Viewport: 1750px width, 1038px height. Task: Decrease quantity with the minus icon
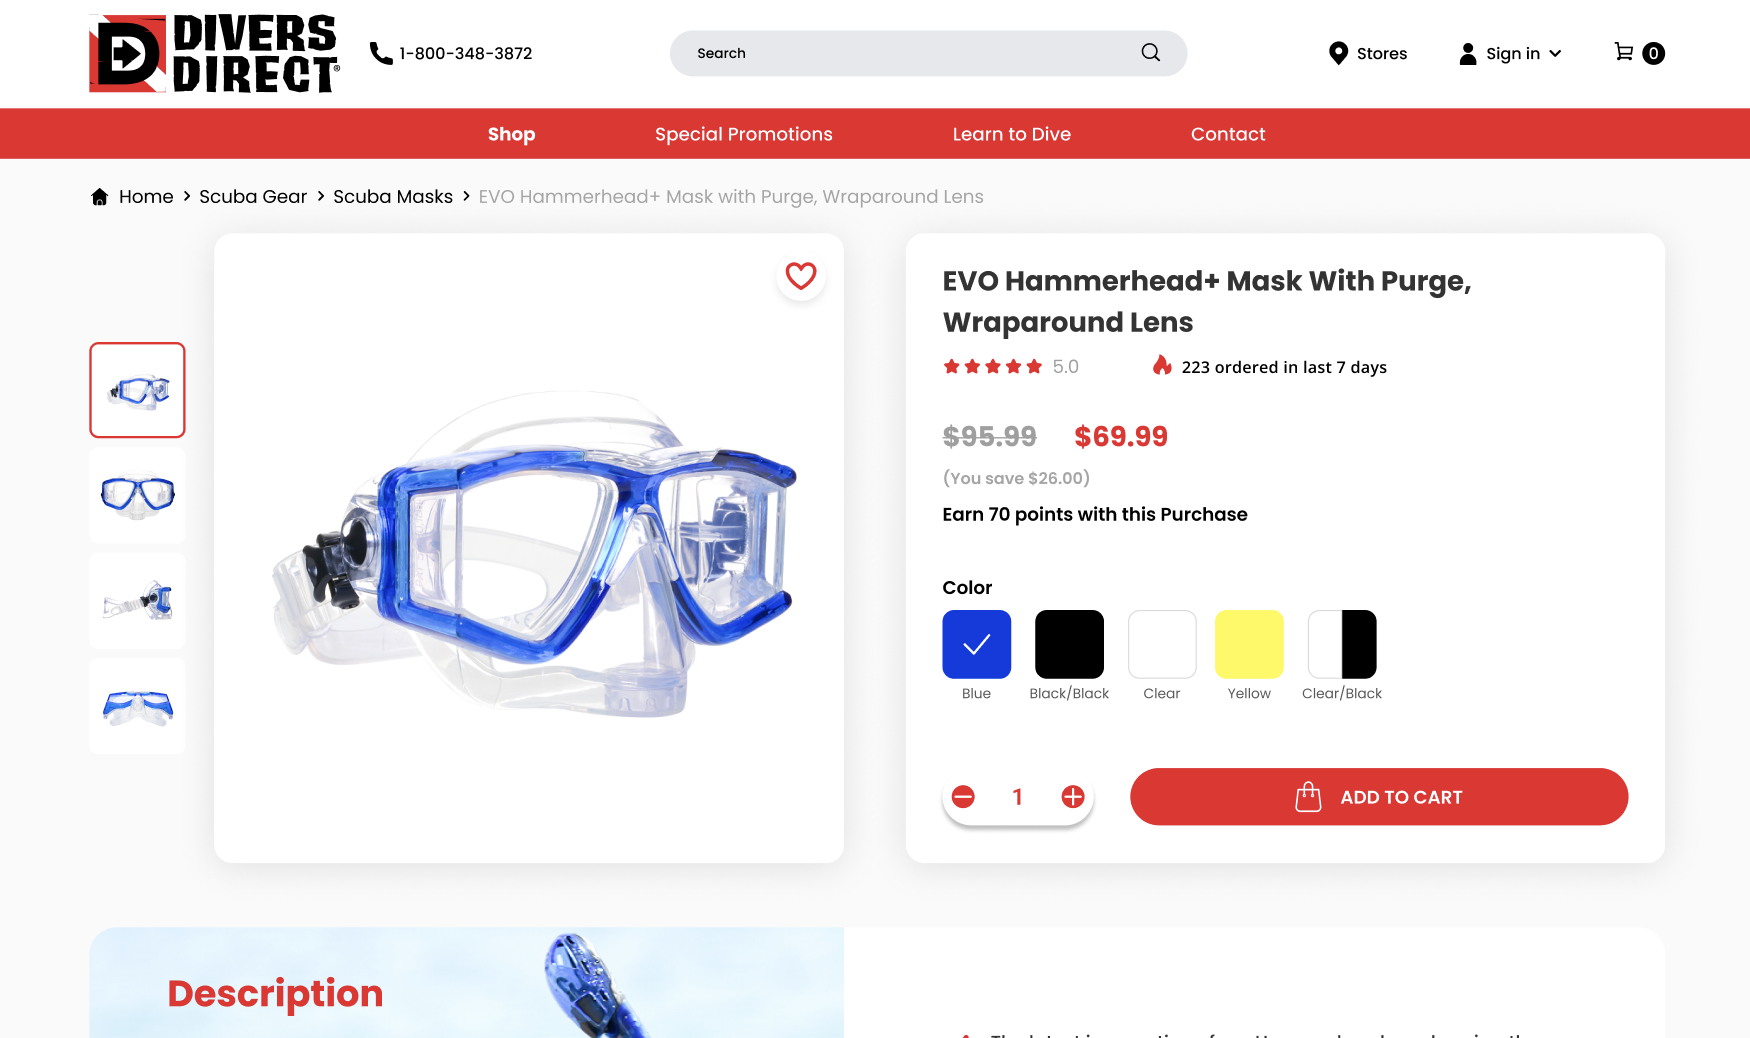(963, 797)
